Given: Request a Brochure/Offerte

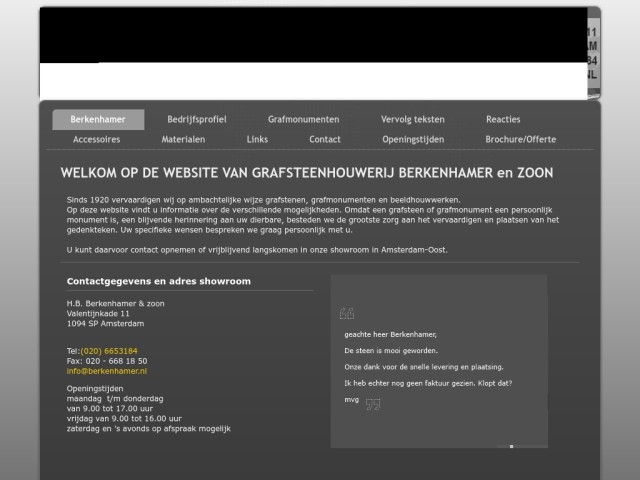Looking at the screenshot, I should 520,139.
